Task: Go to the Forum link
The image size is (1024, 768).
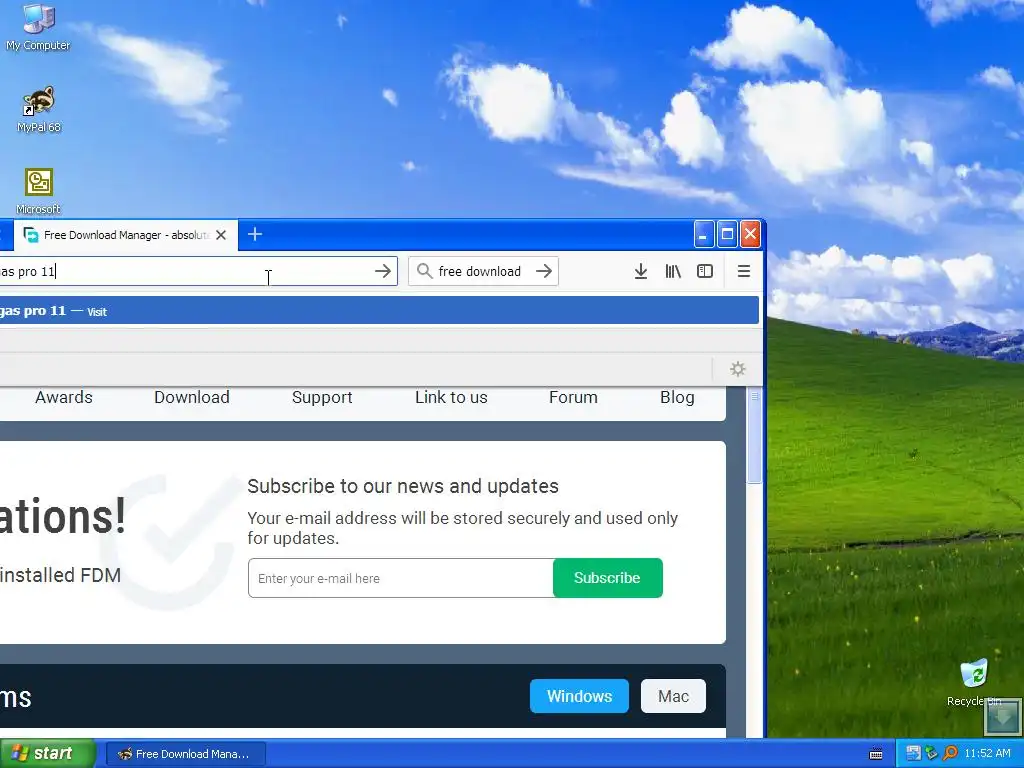Action: click(x=573, y=397)
